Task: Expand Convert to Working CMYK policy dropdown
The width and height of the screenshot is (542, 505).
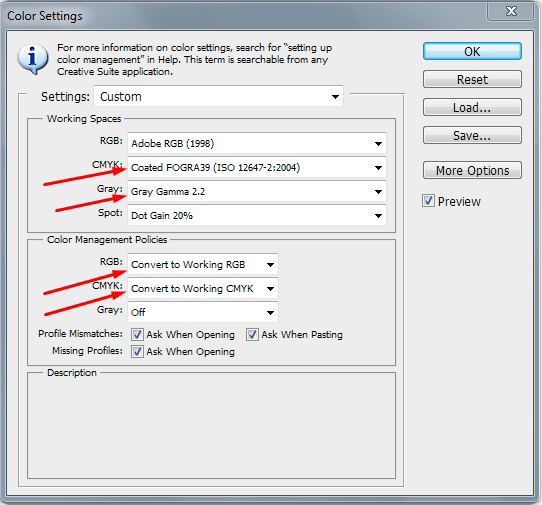Action: point(203,289)
